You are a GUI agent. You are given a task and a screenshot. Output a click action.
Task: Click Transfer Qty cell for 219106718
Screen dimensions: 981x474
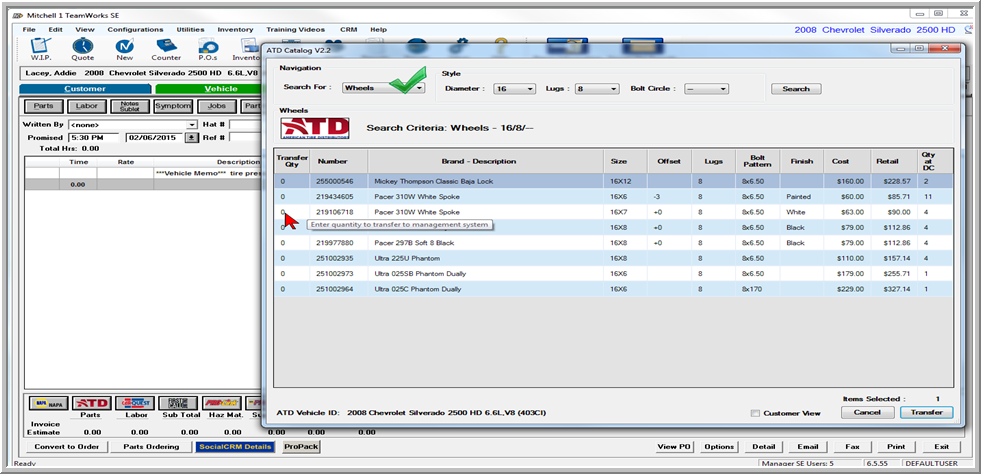292,212
